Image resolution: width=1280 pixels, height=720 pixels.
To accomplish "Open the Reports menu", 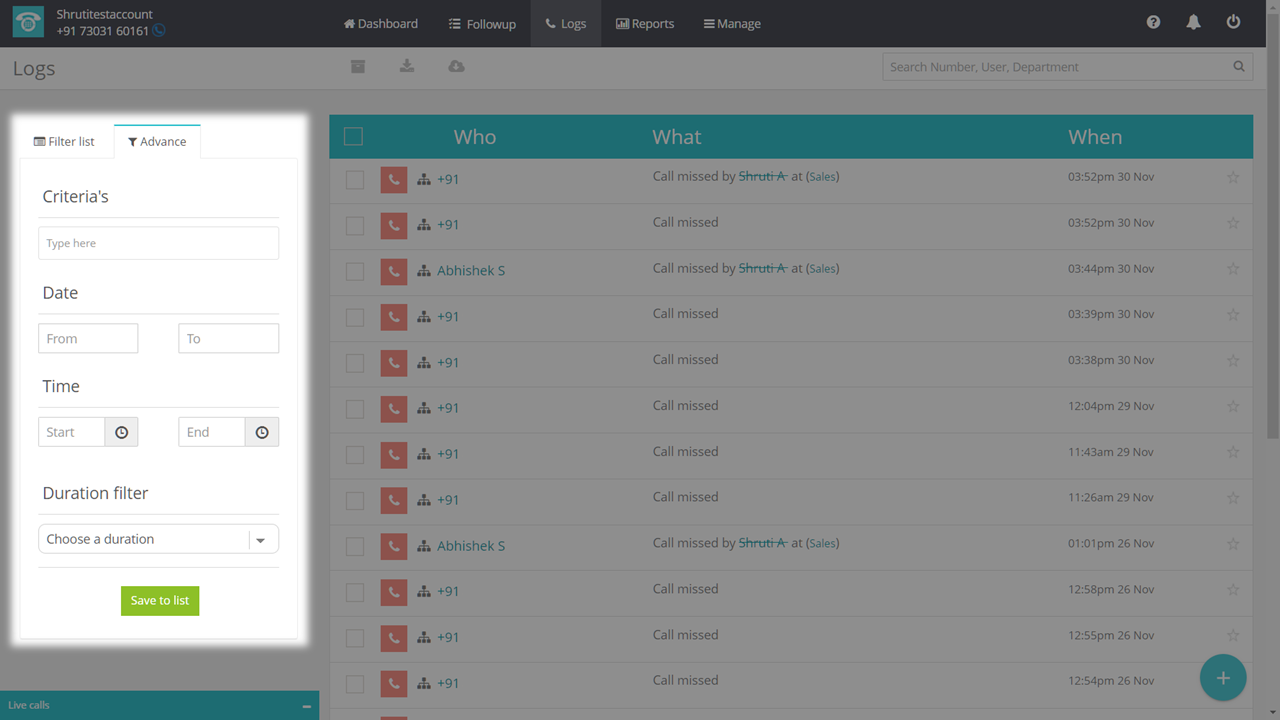I will (x=645, y=23).
